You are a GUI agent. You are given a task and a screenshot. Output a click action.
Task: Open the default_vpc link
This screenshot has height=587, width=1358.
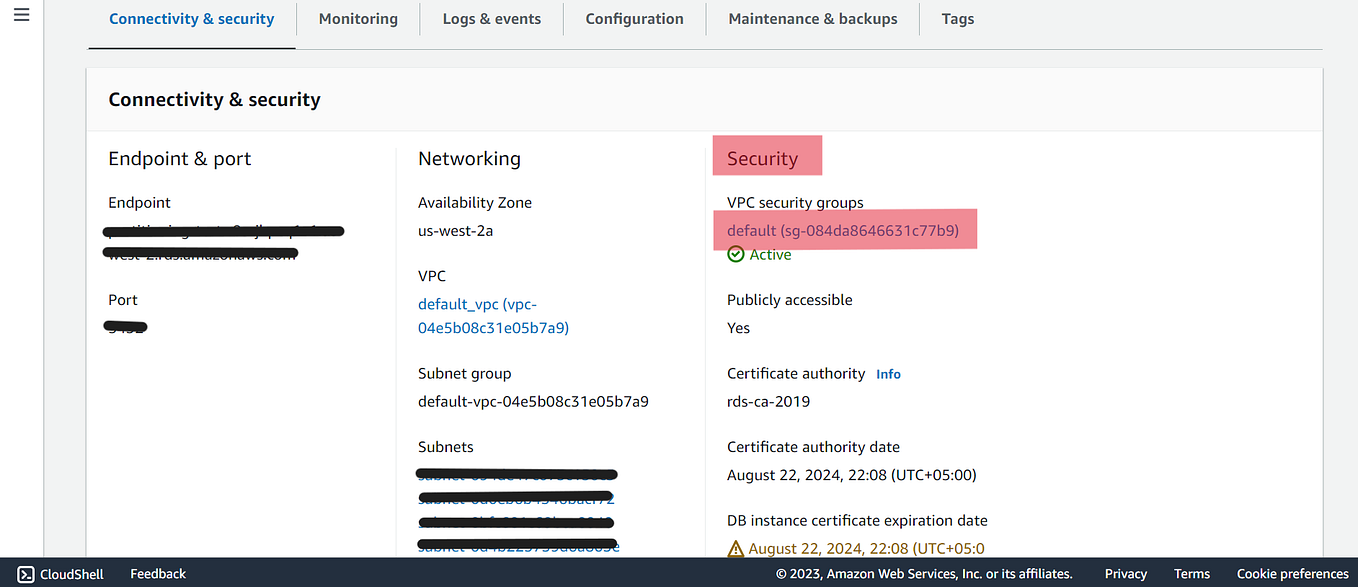[477, 304]
